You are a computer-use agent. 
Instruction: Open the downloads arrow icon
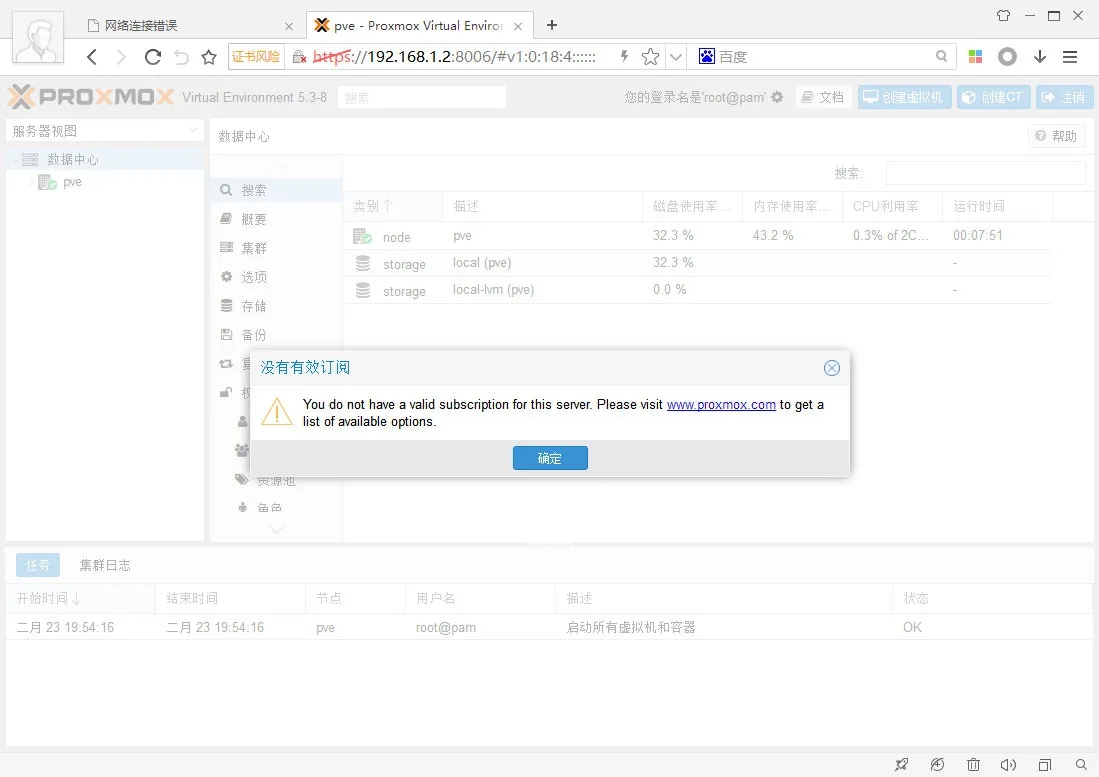(1040, 57)
